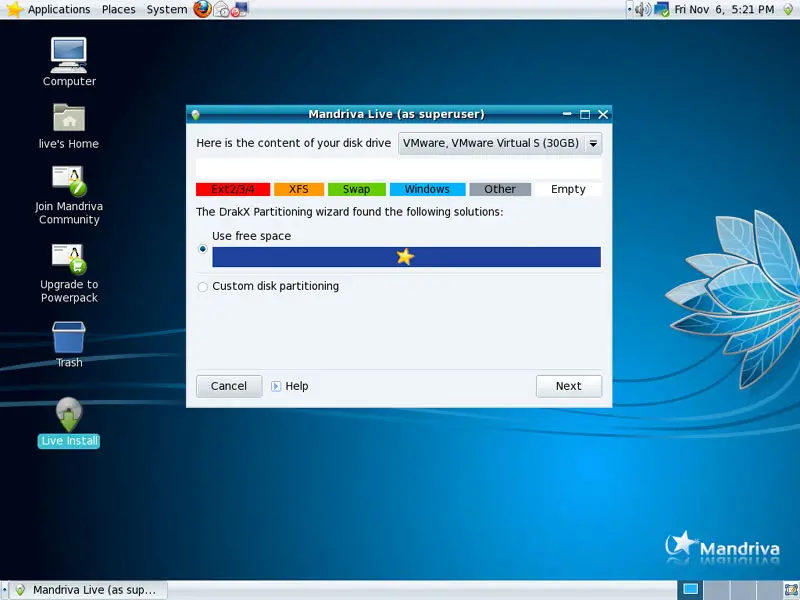800x600 pixels.
Task: Select the Upgrade to Powerpack icon
Action: (69, 259)
